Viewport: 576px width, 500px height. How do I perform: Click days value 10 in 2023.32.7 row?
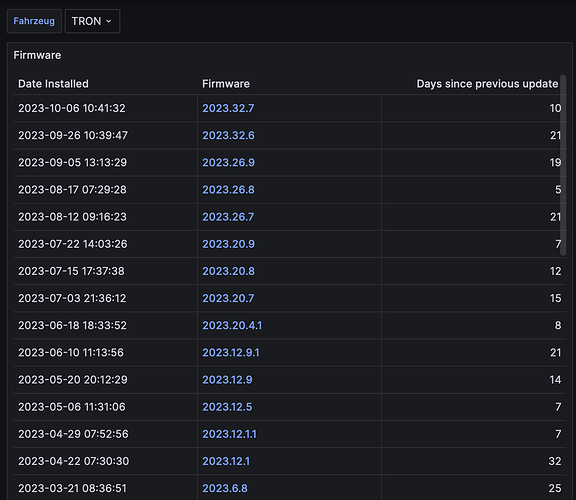pyautogui.click(x=555, y=108)
